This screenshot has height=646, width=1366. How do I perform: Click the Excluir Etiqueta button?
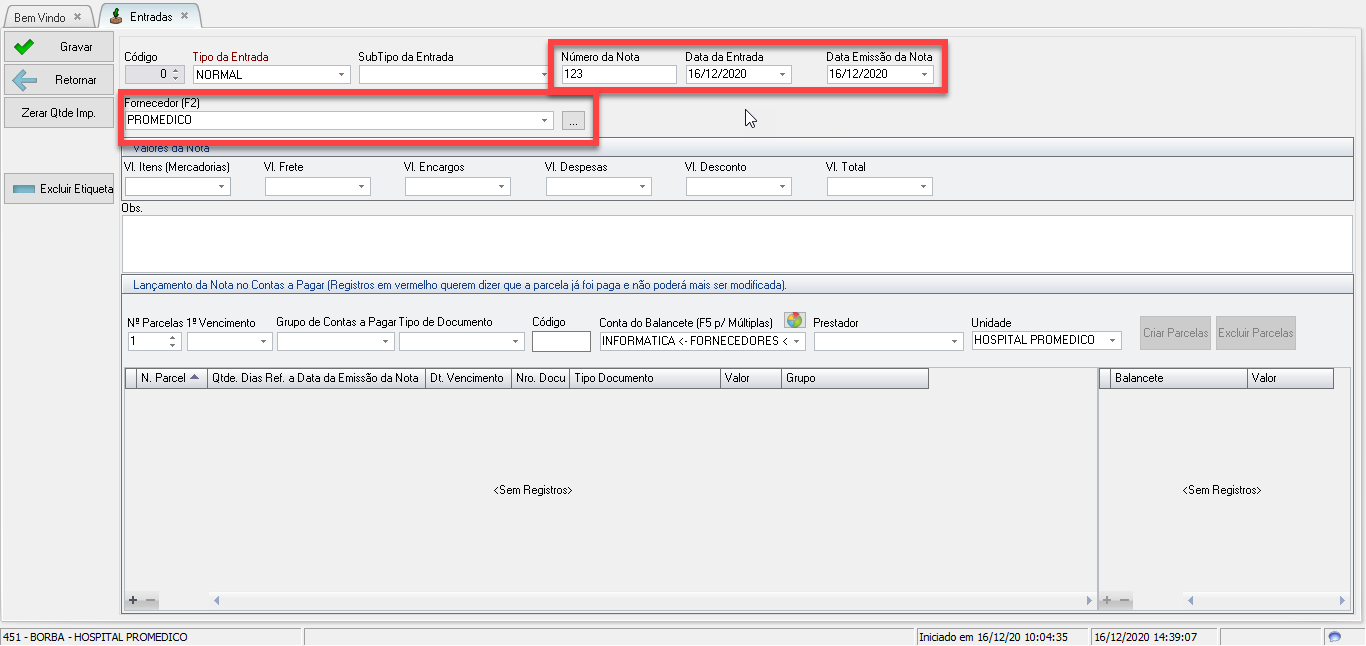point(58,188)
